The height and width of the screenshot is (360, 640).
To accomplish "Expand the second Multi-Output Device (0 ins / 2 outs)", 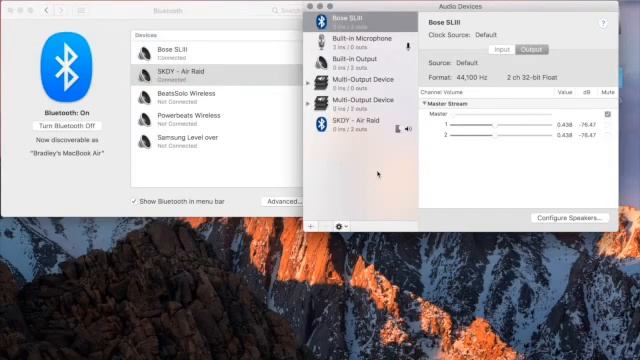I will pos(308,104).
